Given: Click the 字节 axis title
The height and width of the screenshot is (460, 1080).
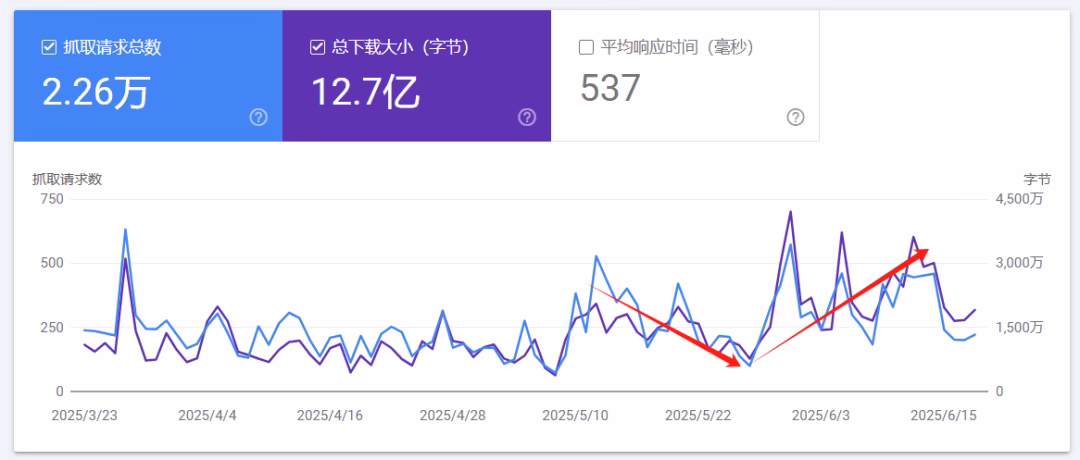Looking at the screenshot, I should [1036, 179].
